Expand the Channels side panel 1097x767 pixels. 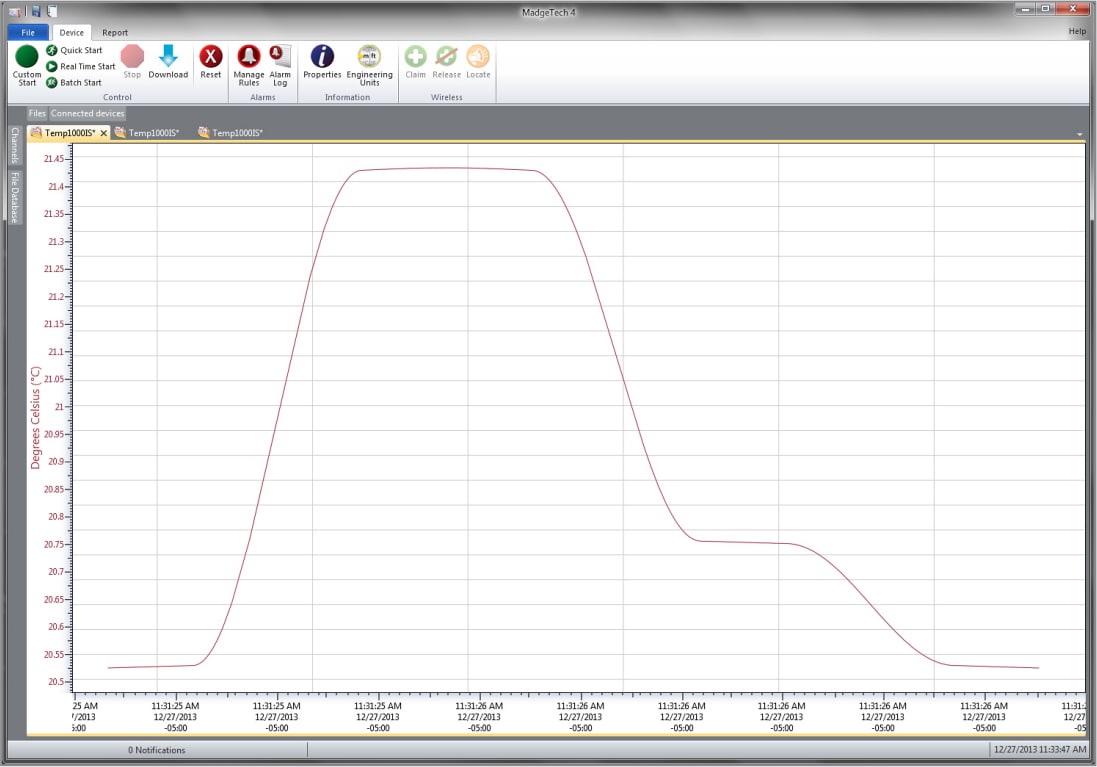[x=15, y=145]
